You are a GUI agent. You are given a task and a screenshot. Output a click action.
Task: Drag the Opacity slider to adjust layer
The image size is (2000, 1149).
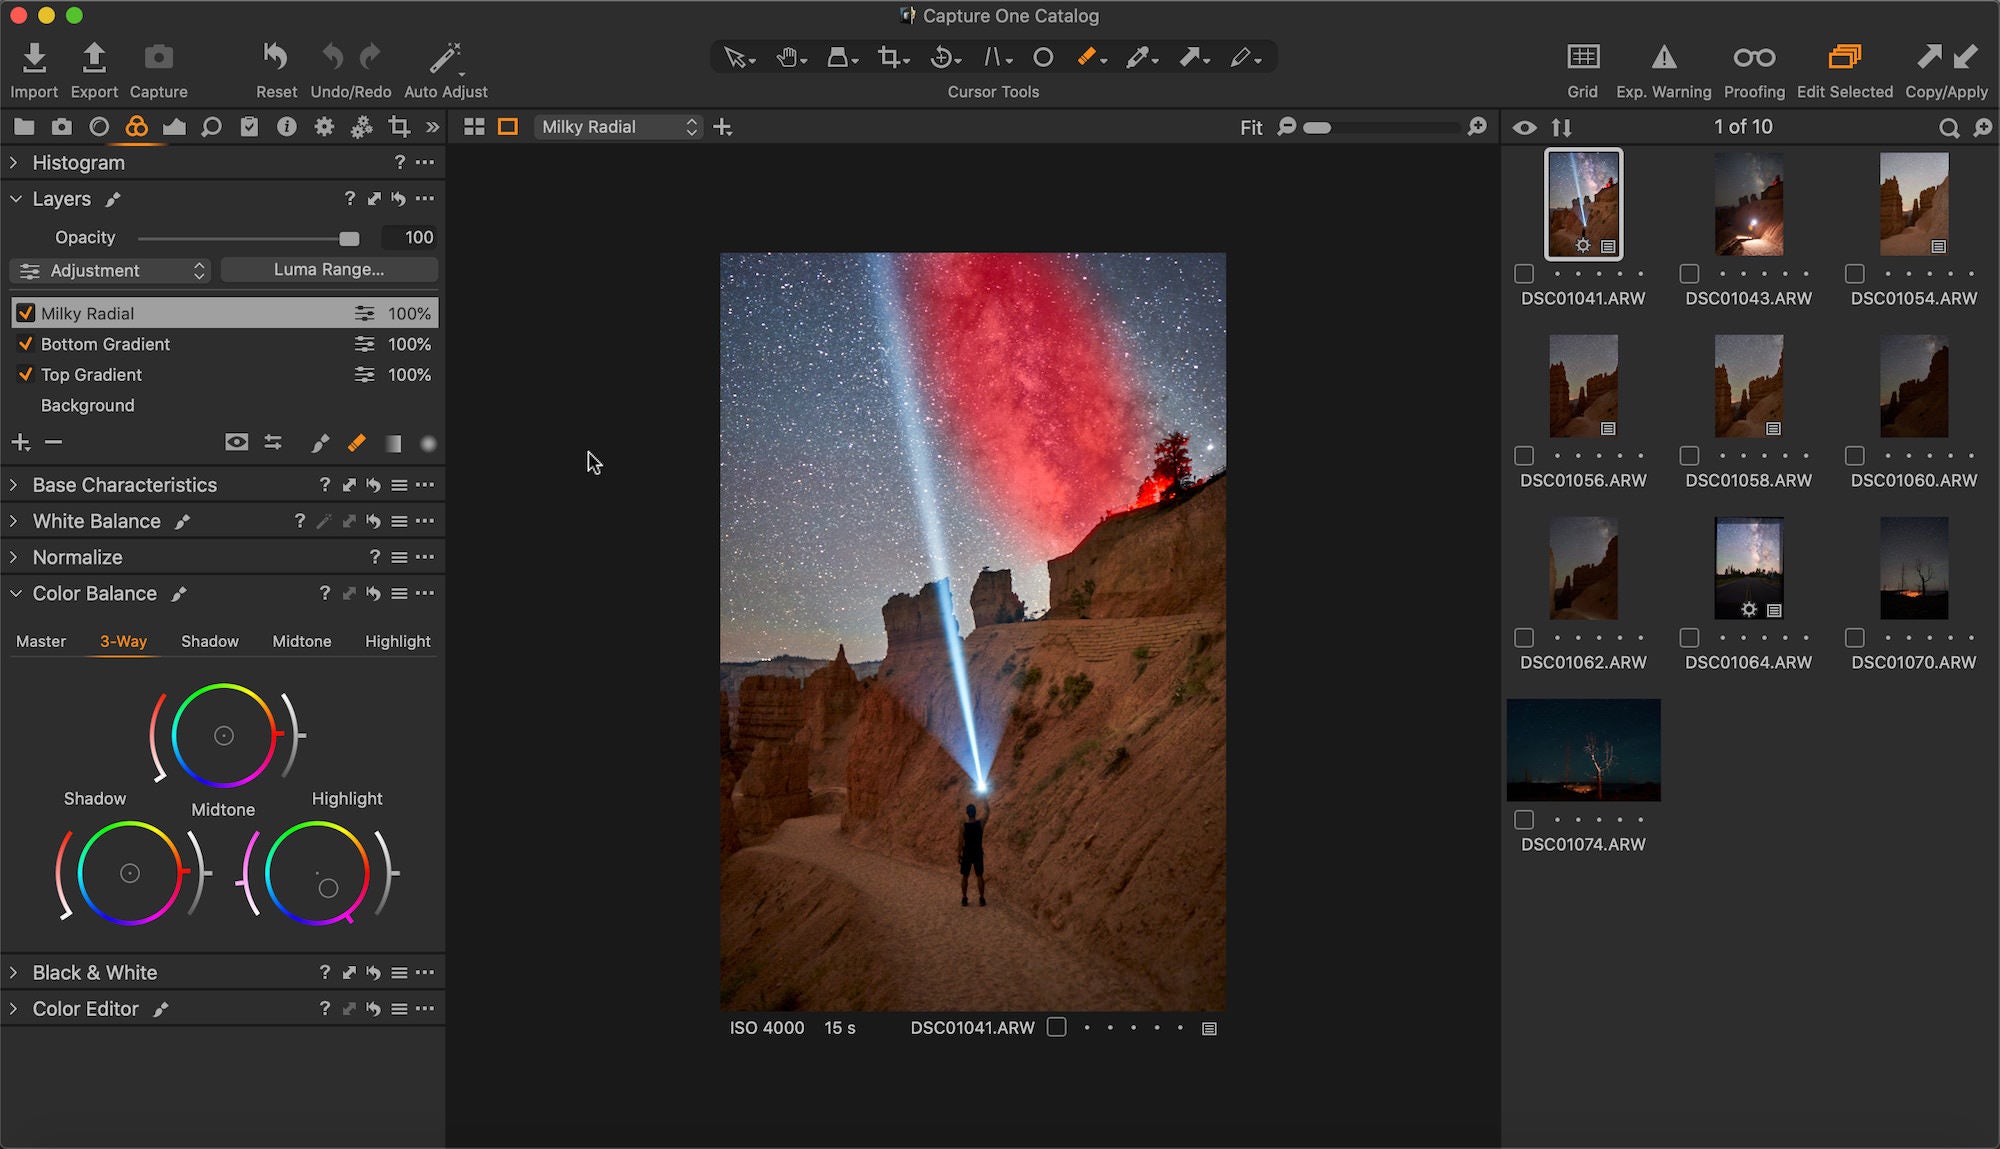click(346, 235)
